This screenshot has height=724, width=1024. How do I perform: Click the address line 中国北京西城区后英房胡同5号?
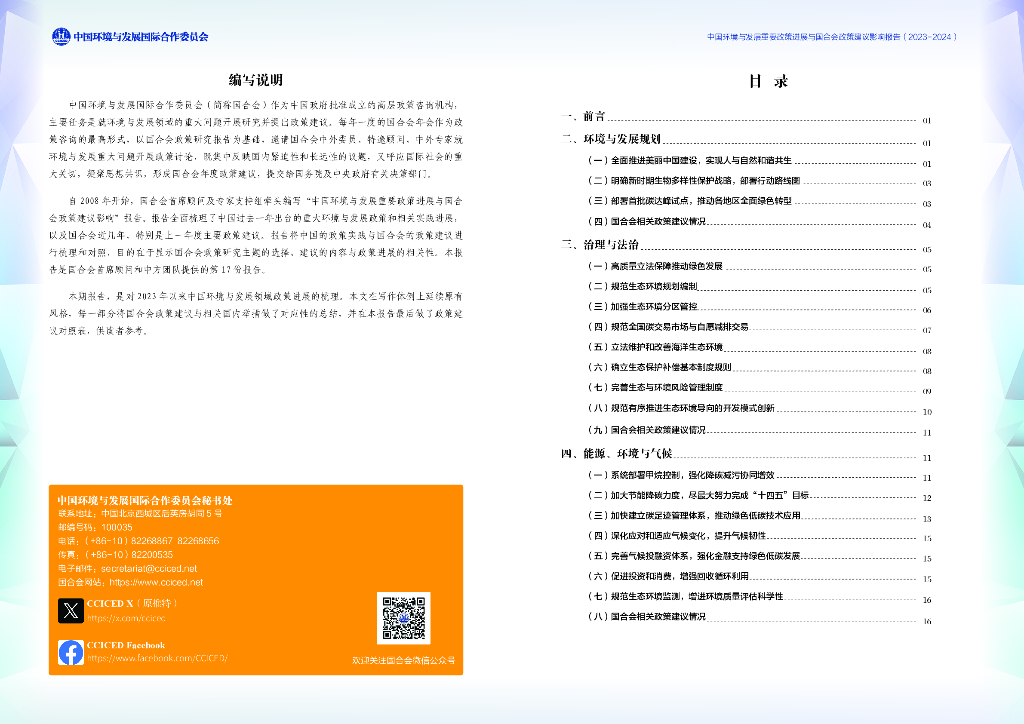click(x=161, y=514)
